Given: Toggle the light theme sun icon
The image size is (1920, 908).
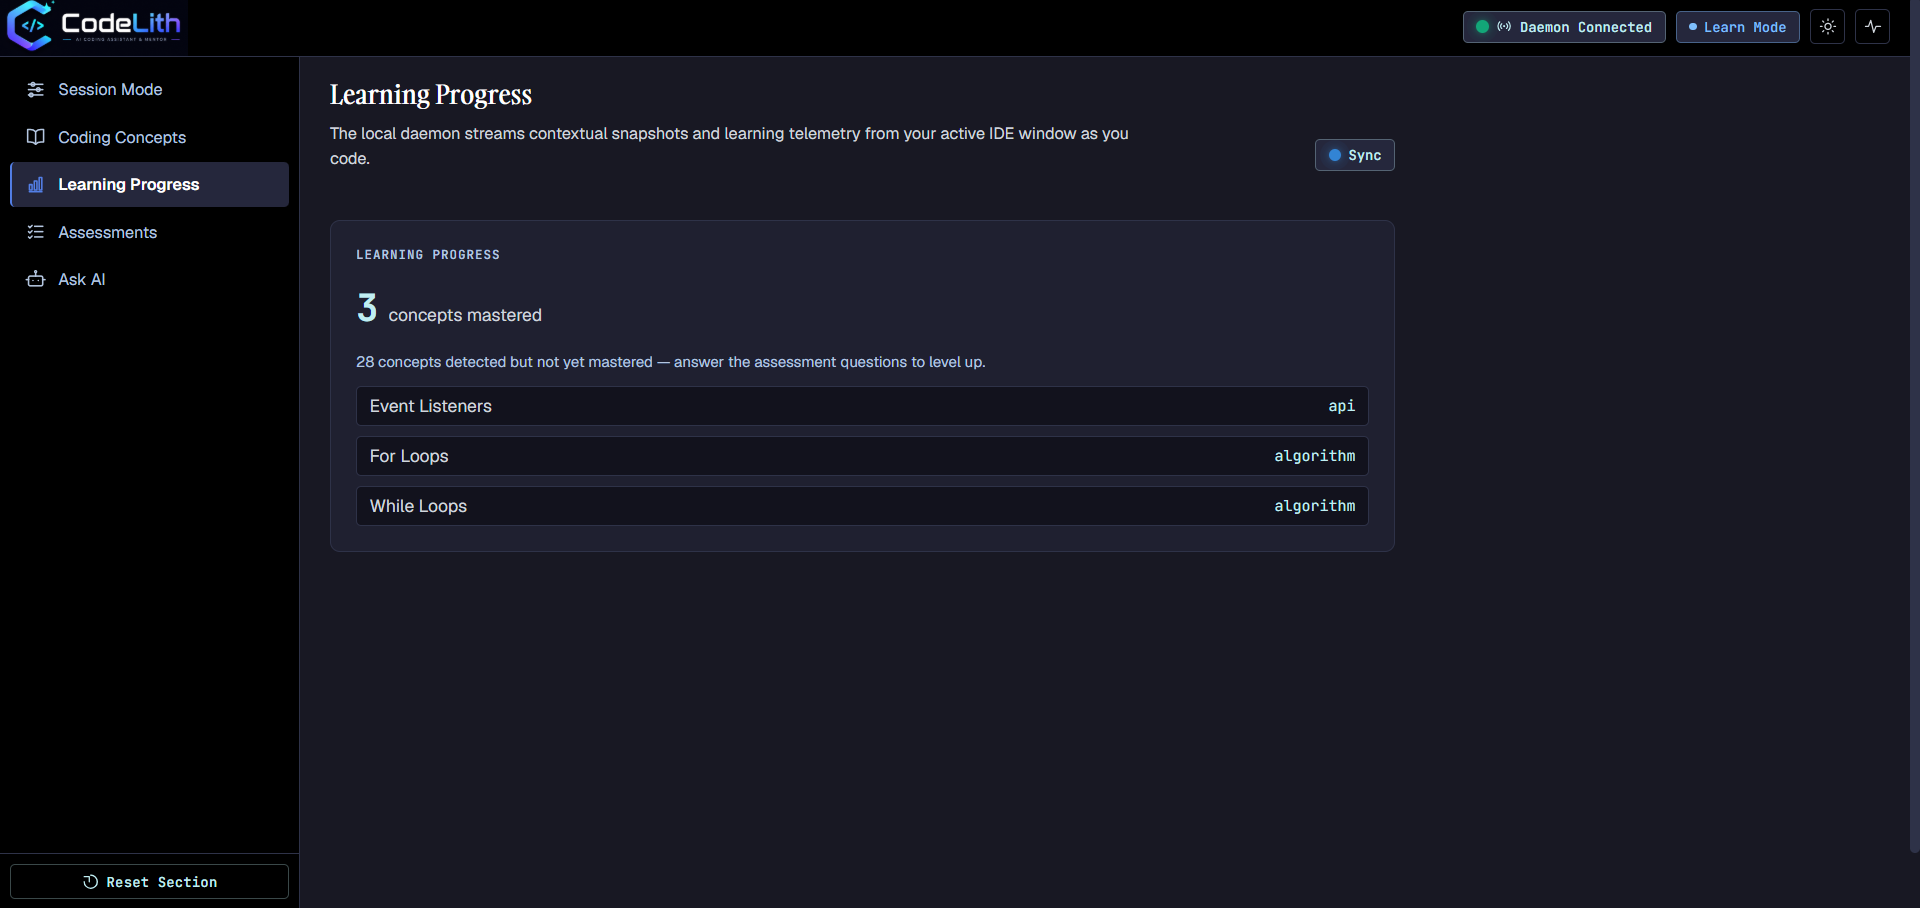Looking at the screenshot, I should (1828, 27).
